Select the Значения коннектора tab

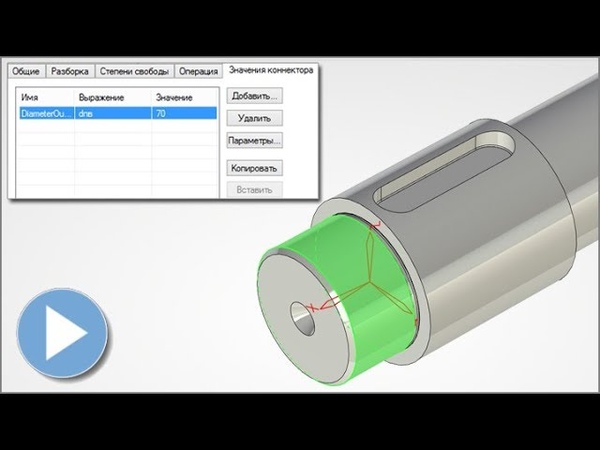270,71
